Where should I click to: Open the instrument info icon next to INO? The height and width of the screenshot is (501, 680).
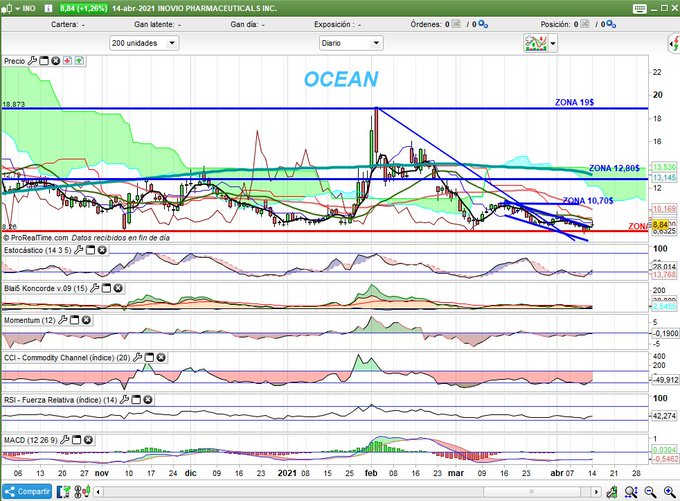tap(48, 8)
